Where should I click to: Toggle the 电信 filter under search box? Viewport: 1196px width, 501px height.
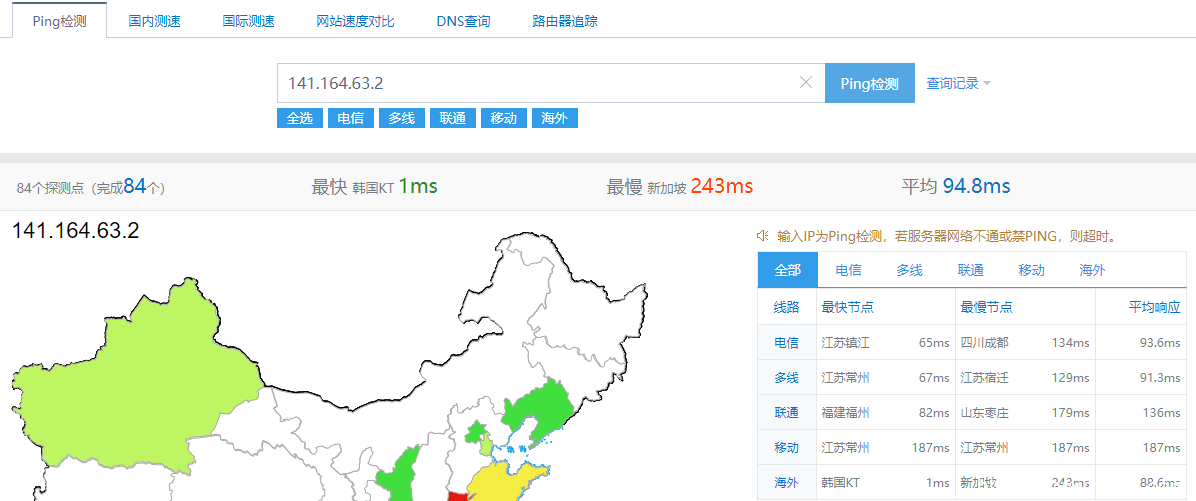click(350, 118)
